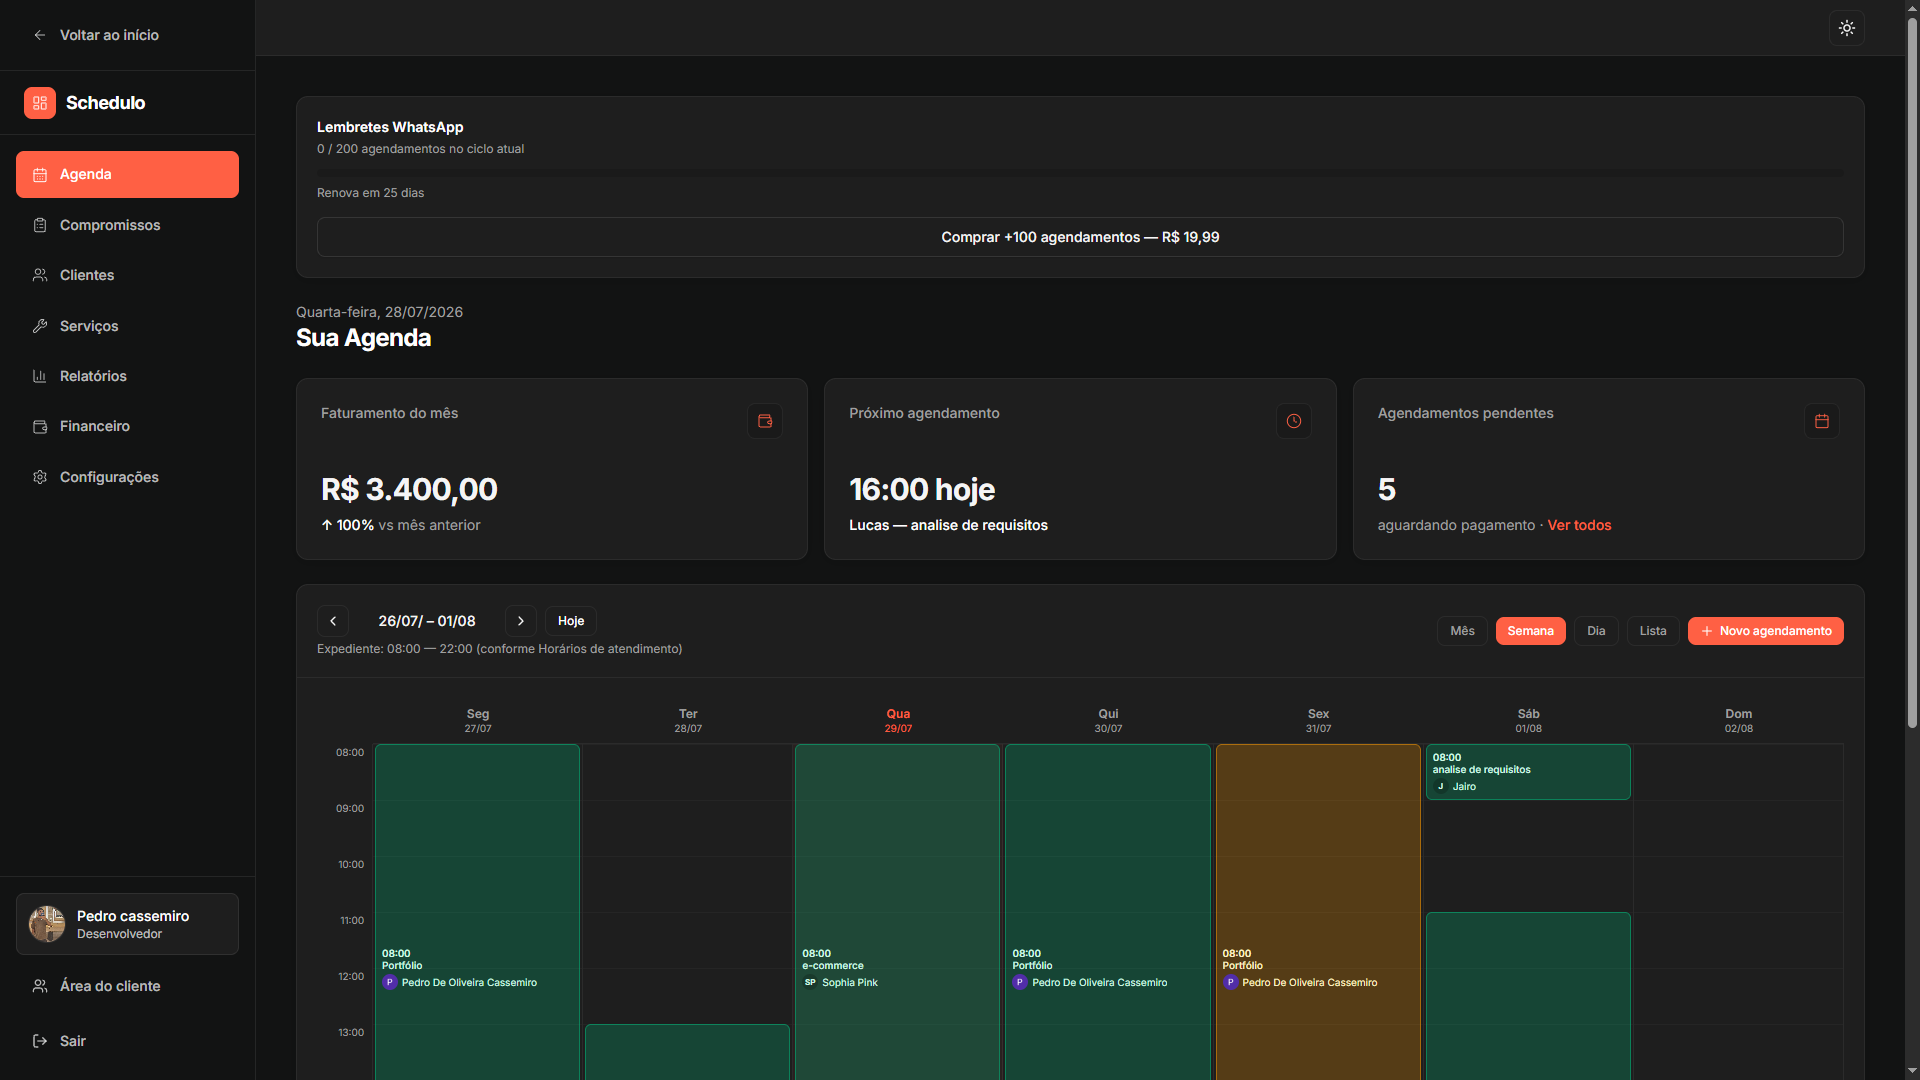Click Pedro cassemiro's profile photo
1920x1080 pixels.
[47, 924]
